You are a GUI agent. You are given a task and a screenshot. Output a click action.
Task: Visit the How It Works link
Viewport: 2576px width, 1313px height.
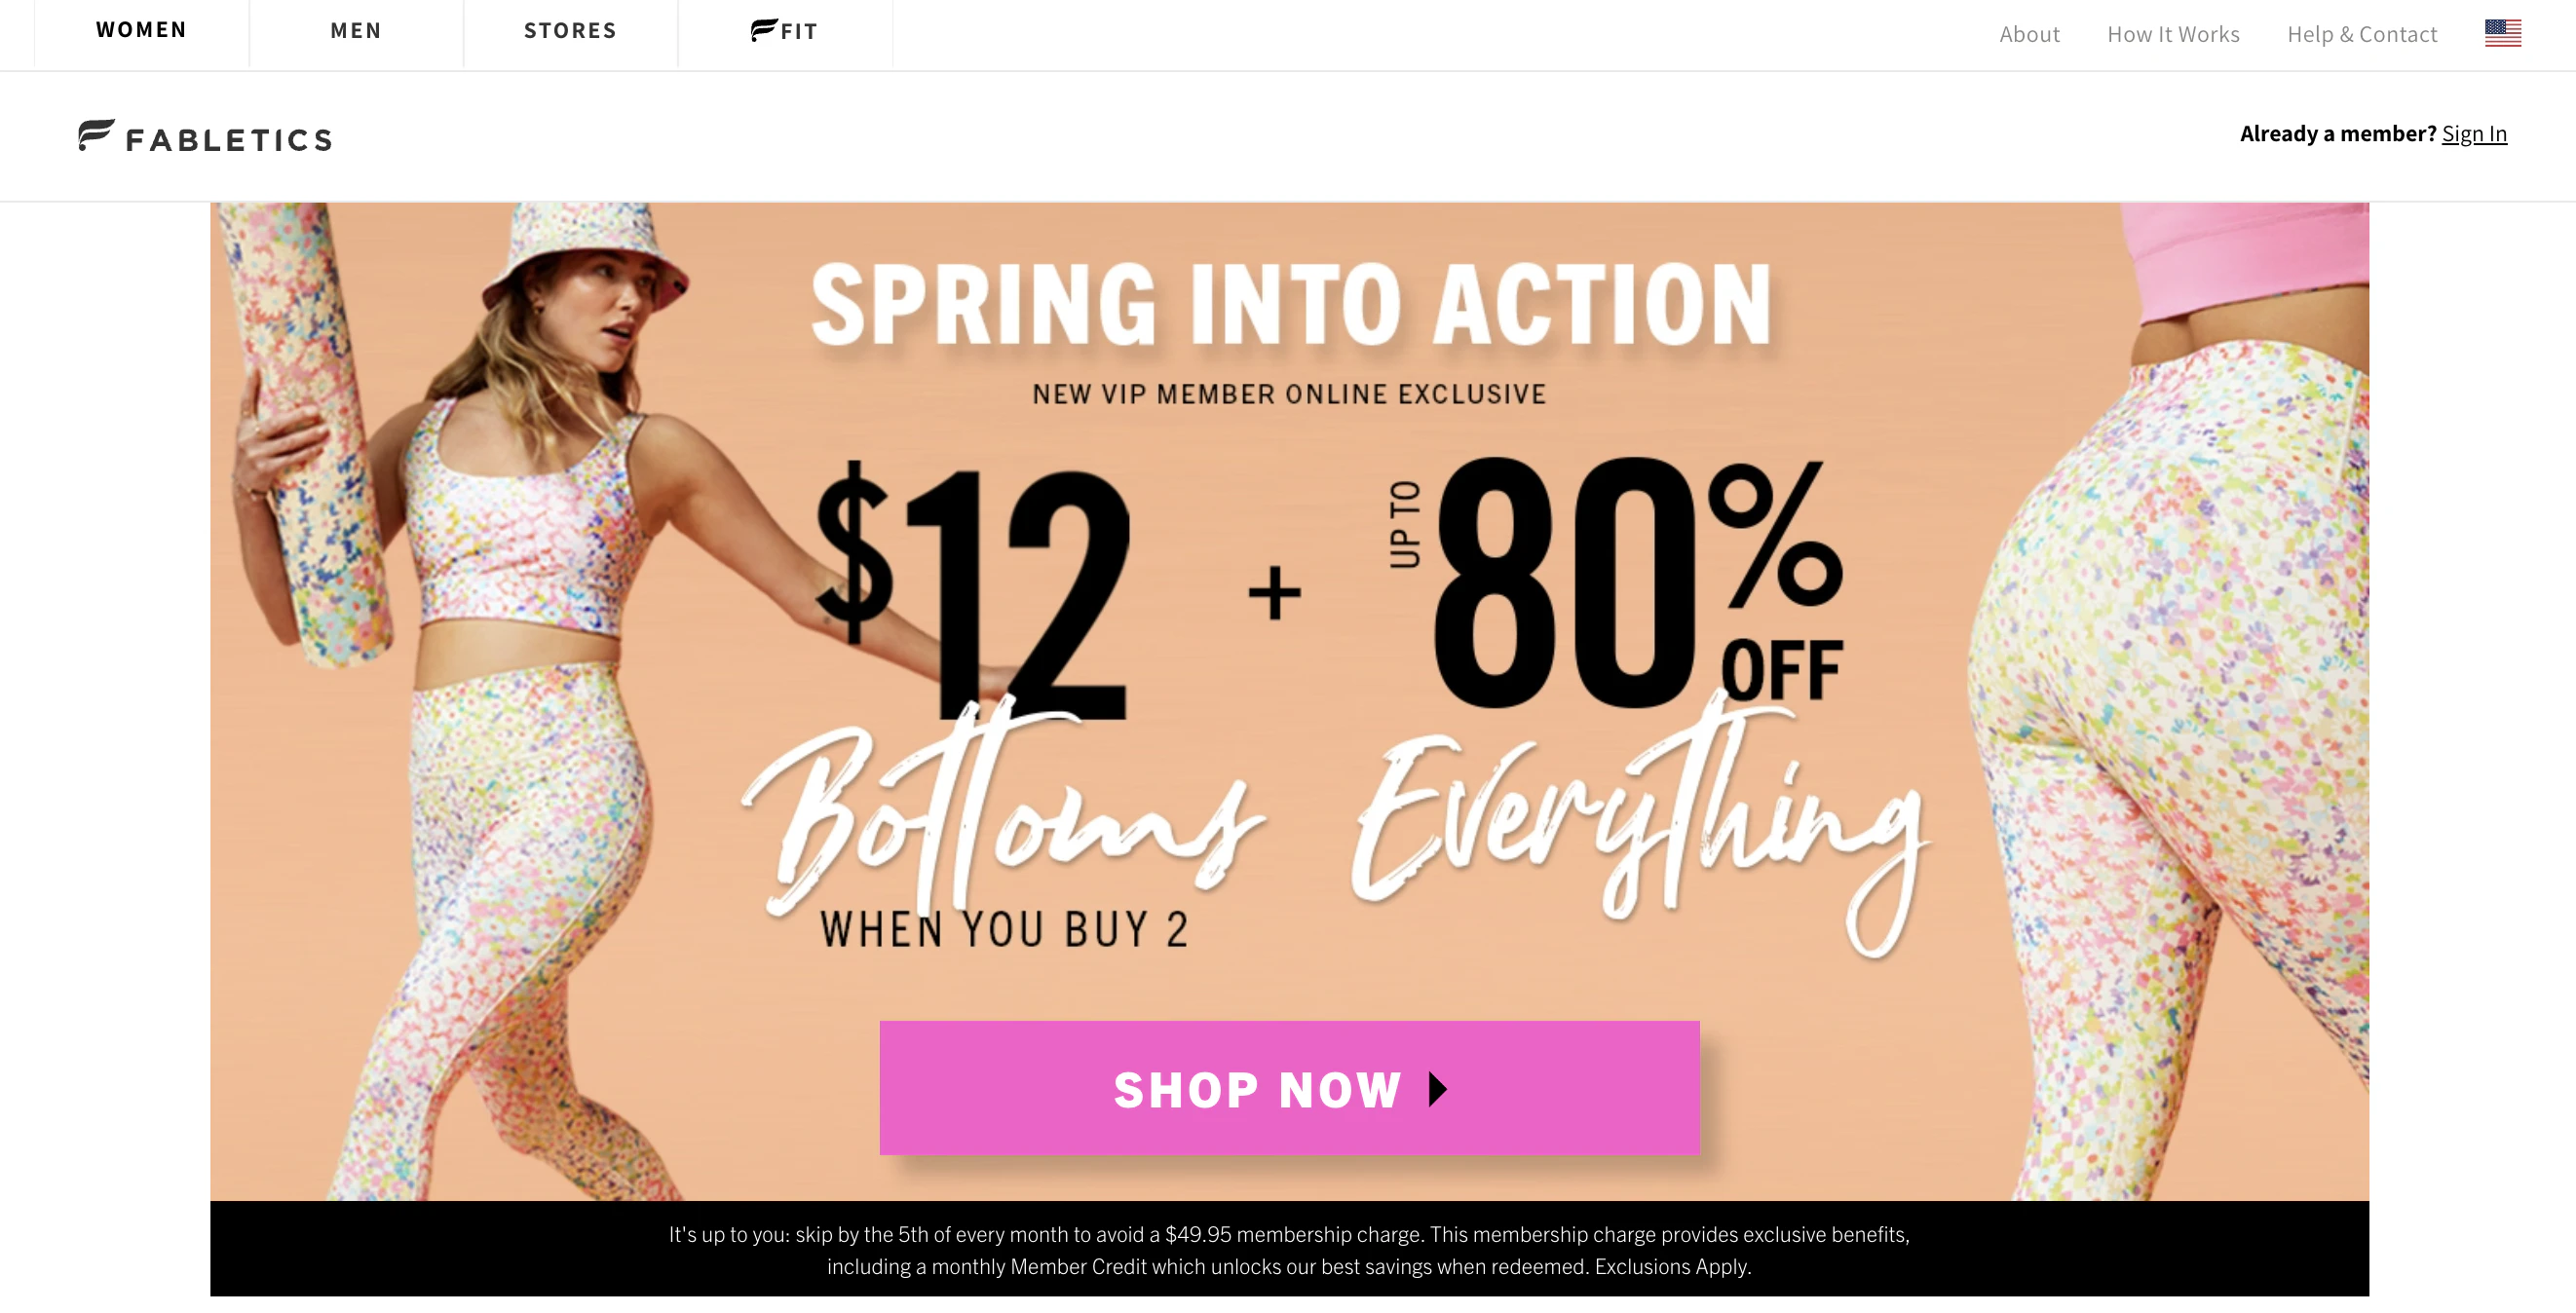point(2173,34)
